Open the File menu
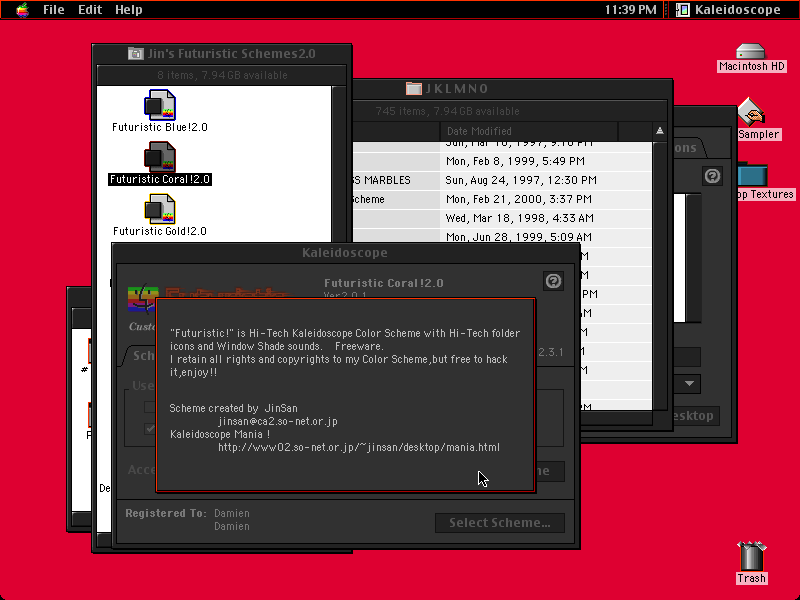Viewport: 800px width, 600px height. pyautogui.click(x=53, y=10)
